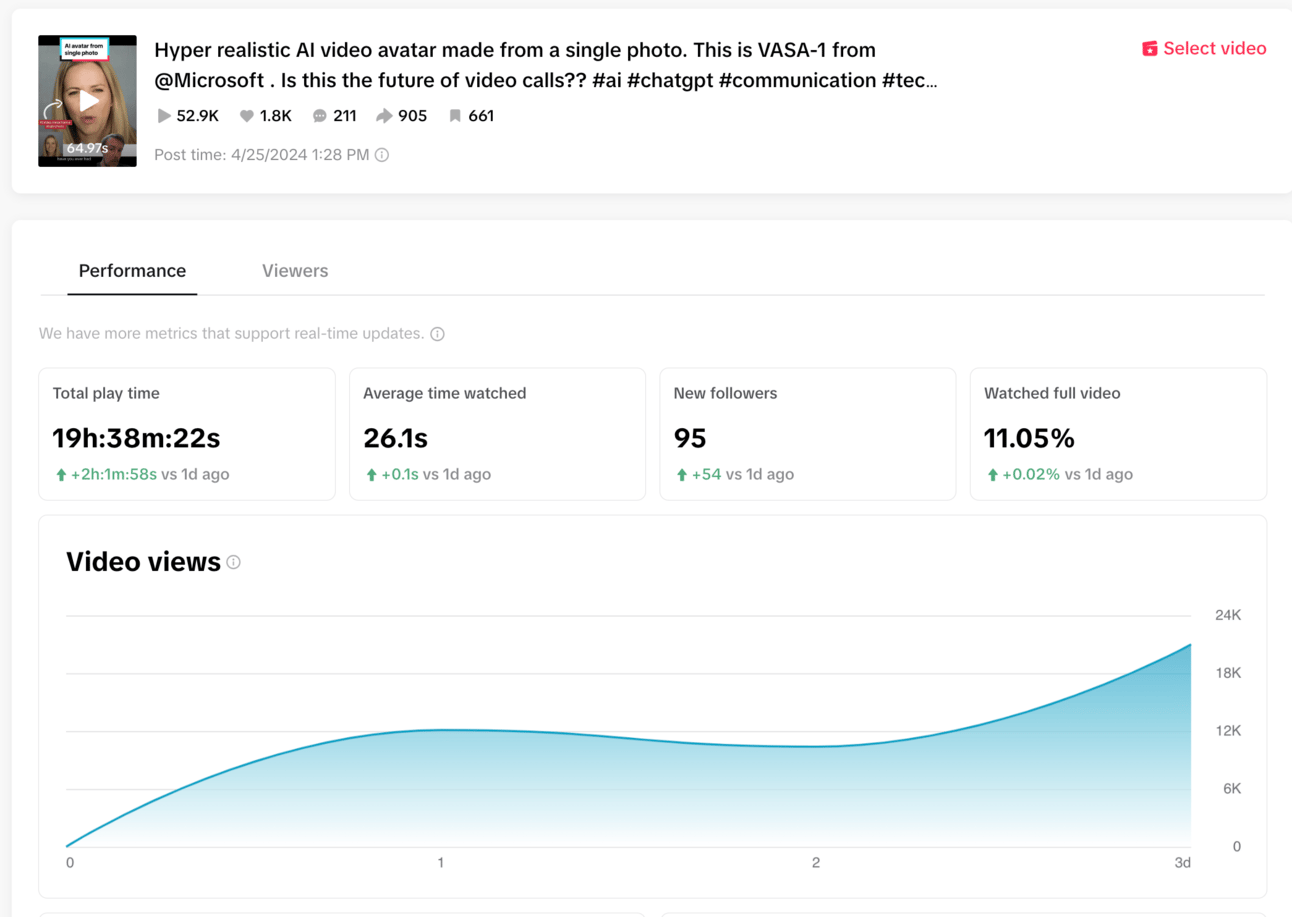
Task: Select the Watched full video card
Action: coord(1118,433)
